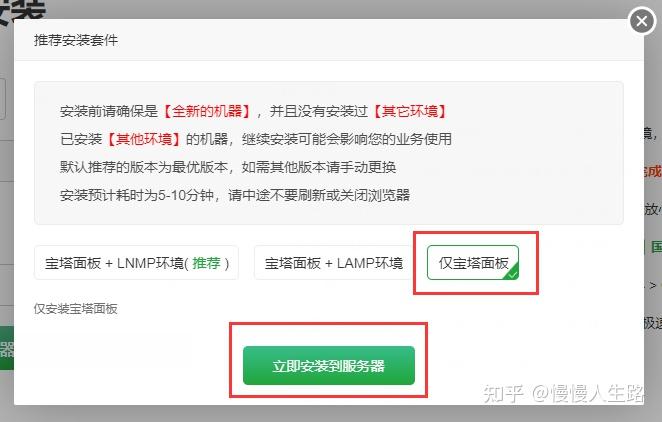Close the 推荐安装套件 dialog with X icon
This screenshot has height=422, width=662.
point(642,20)
